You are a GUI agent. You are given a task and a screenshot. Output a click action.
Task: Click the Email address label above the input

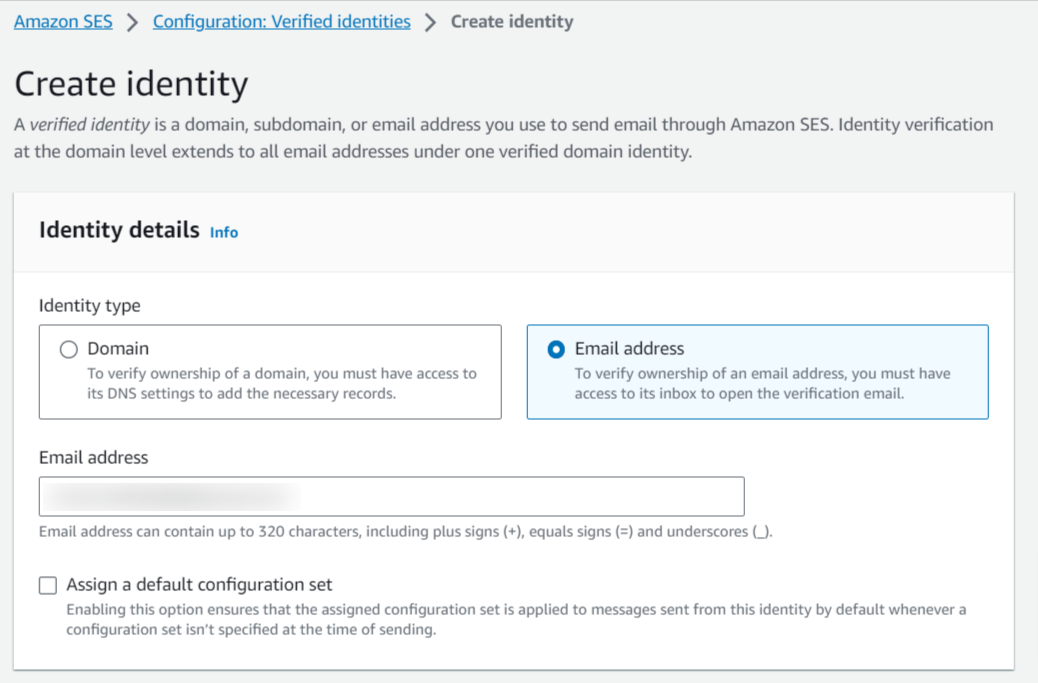[x=93, y=457]
